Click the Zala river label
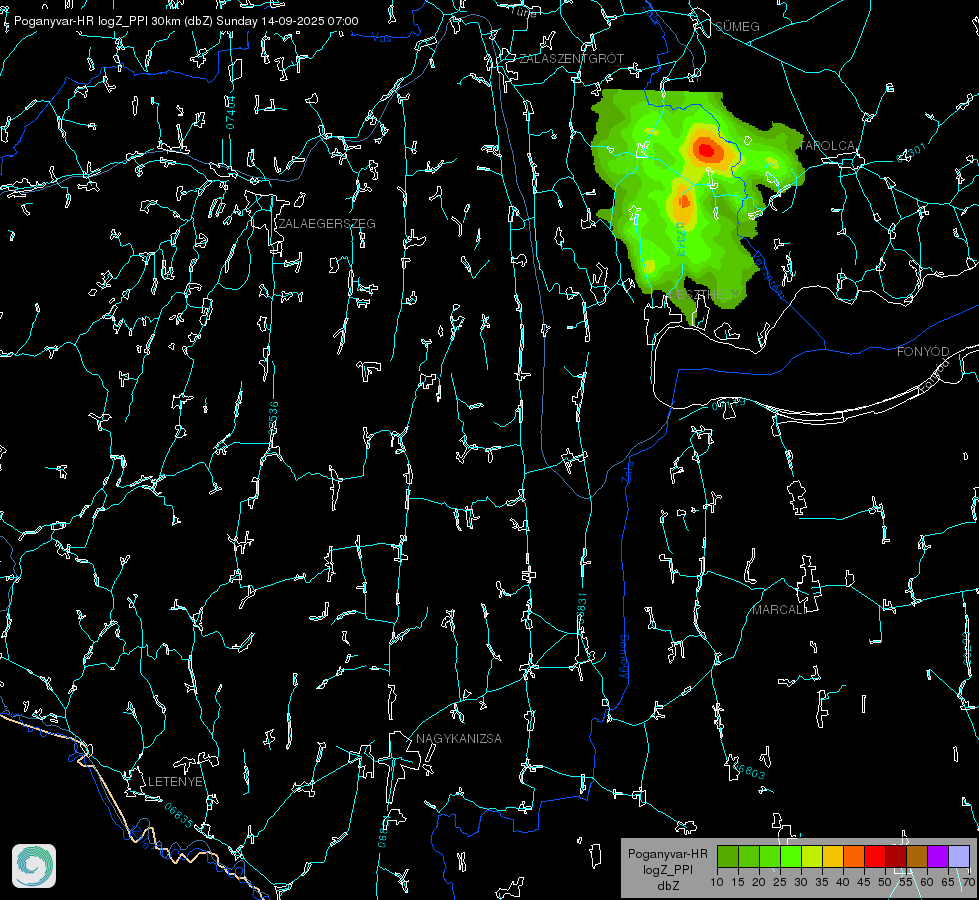979x900 pixels. [627, 470]
